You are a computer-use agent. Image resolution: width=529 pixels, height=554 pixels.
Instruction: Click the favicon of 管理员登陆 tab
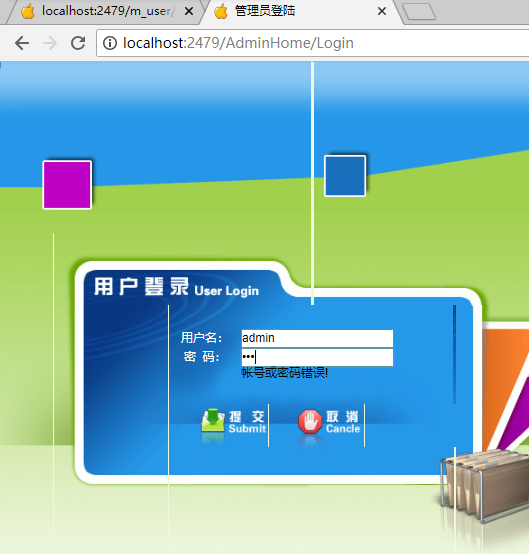tap(221, 11)
